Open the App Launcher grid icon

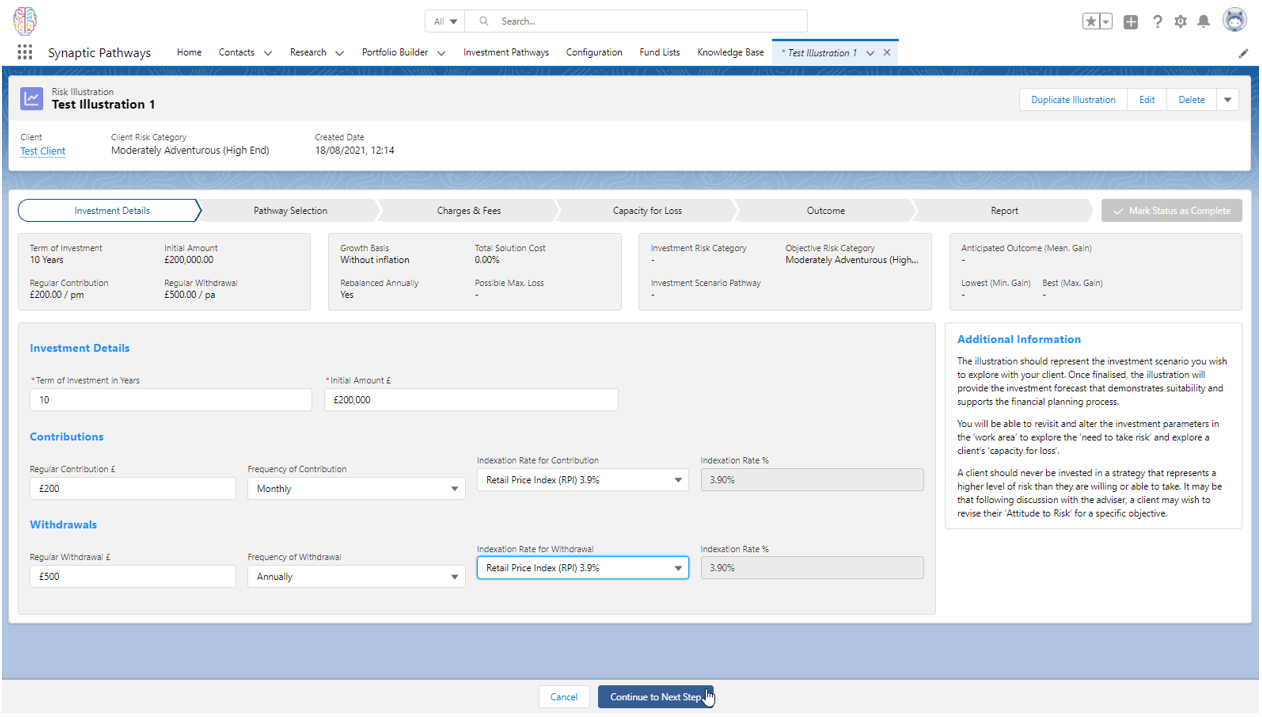(25, 53)
